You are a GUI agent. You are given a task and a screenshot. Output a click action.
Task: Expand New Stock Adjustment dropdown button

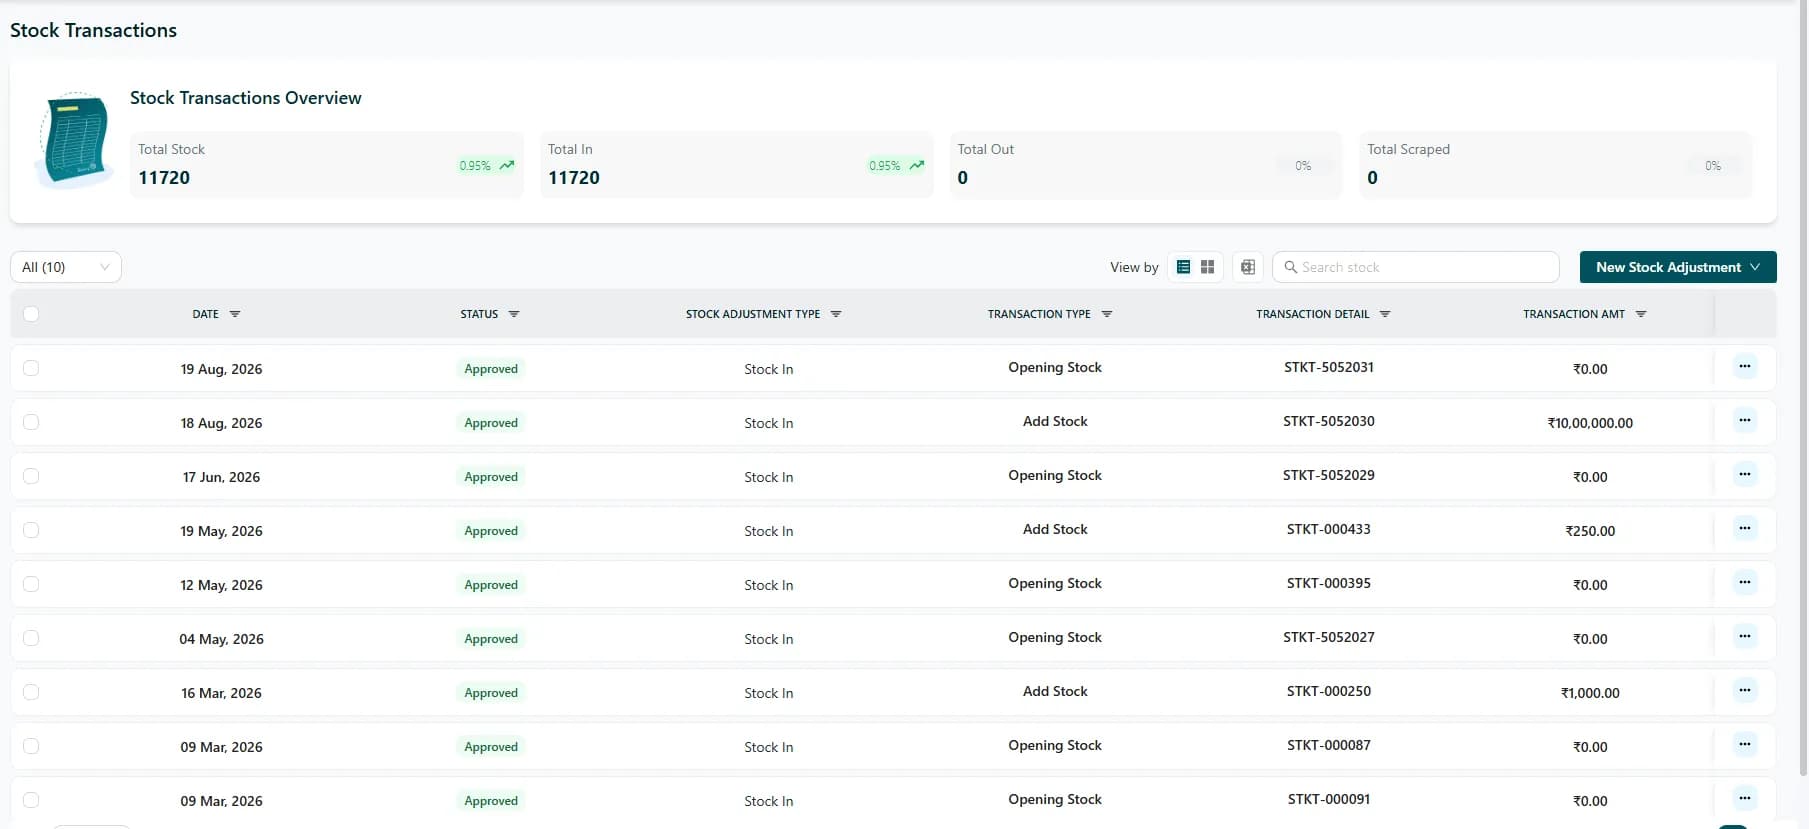[x=1678, y=267]
